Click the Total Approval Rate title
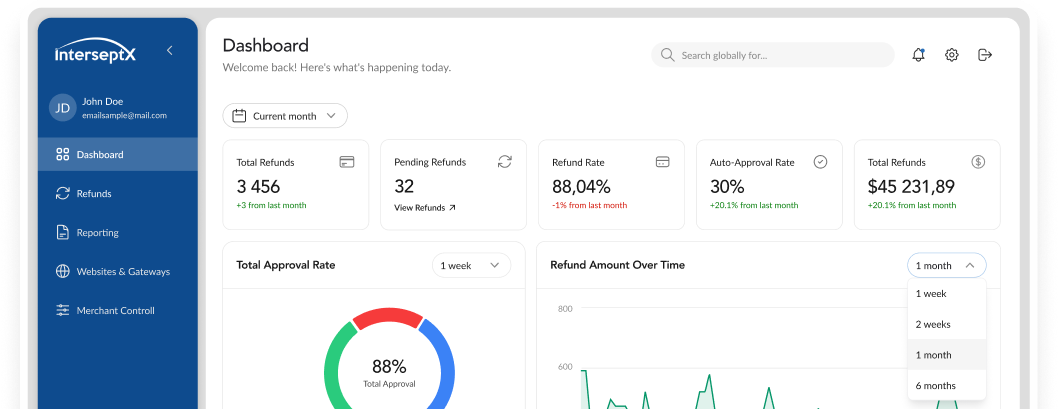Viewport: 1058px width, 409px height. pyautogui.click(x=285, y=265)
